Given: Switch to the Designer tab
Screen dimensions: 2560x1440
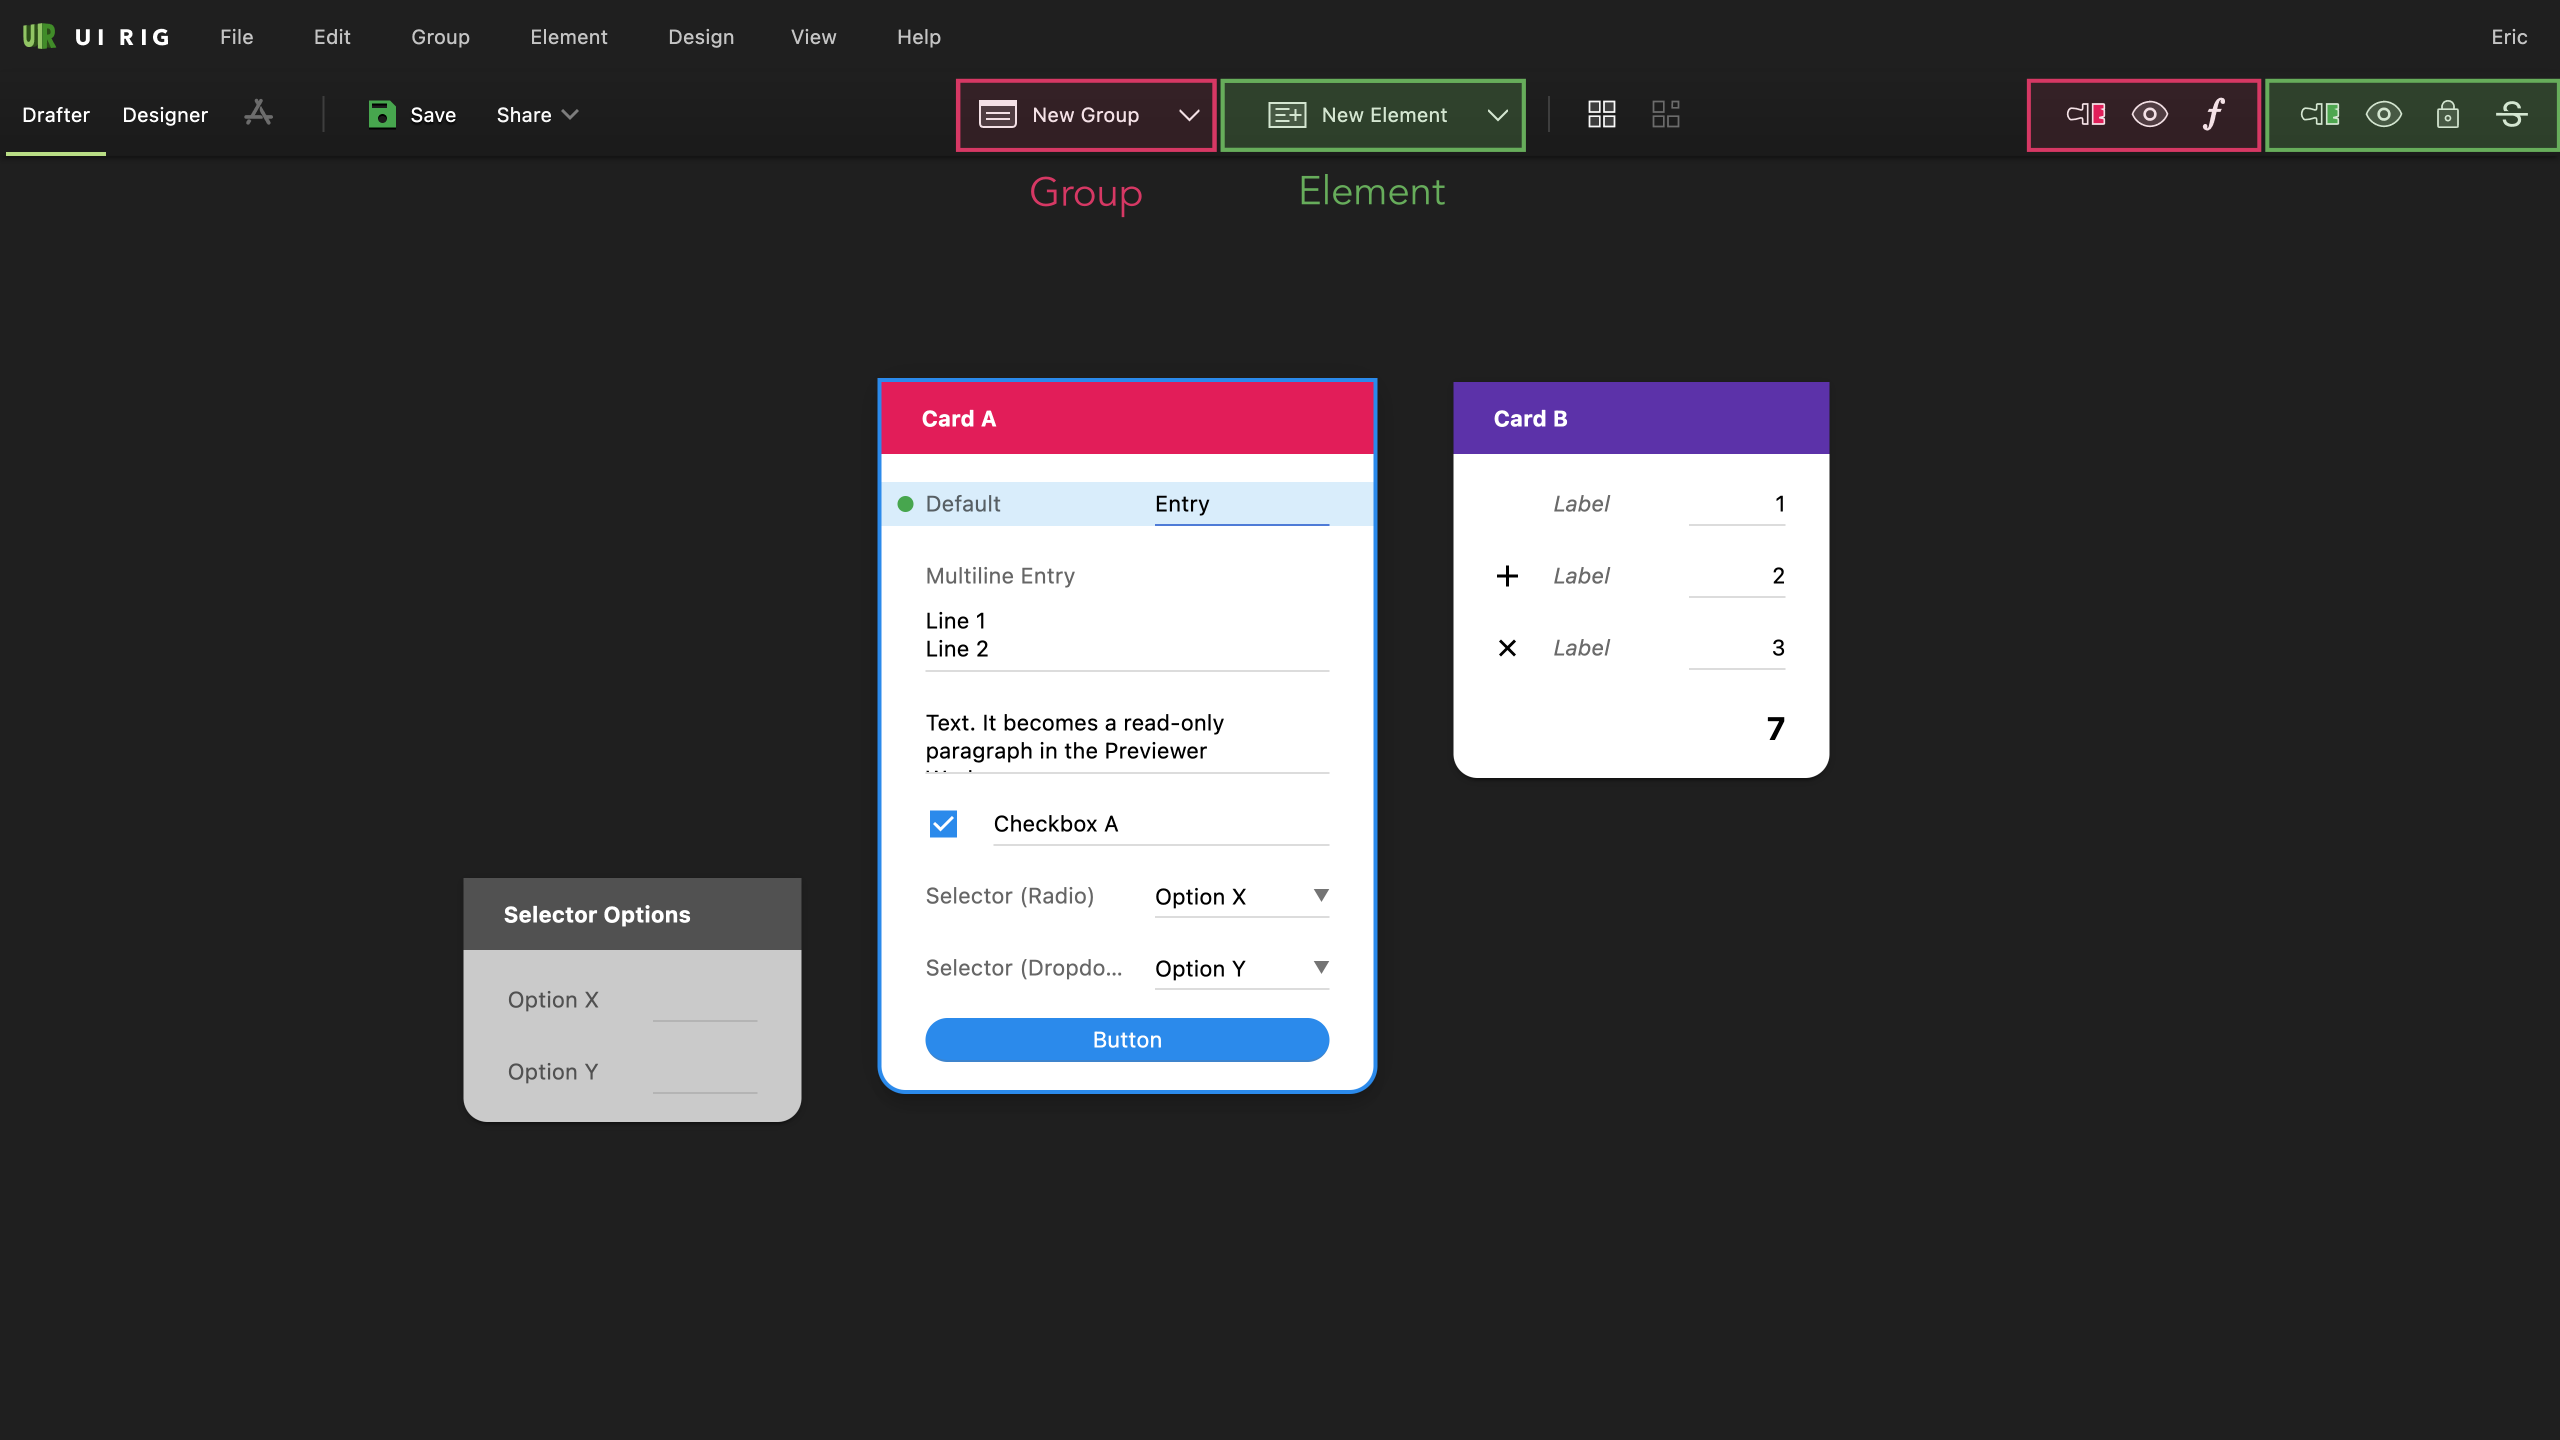Looking at the screenshot, I should click(165, 114).
